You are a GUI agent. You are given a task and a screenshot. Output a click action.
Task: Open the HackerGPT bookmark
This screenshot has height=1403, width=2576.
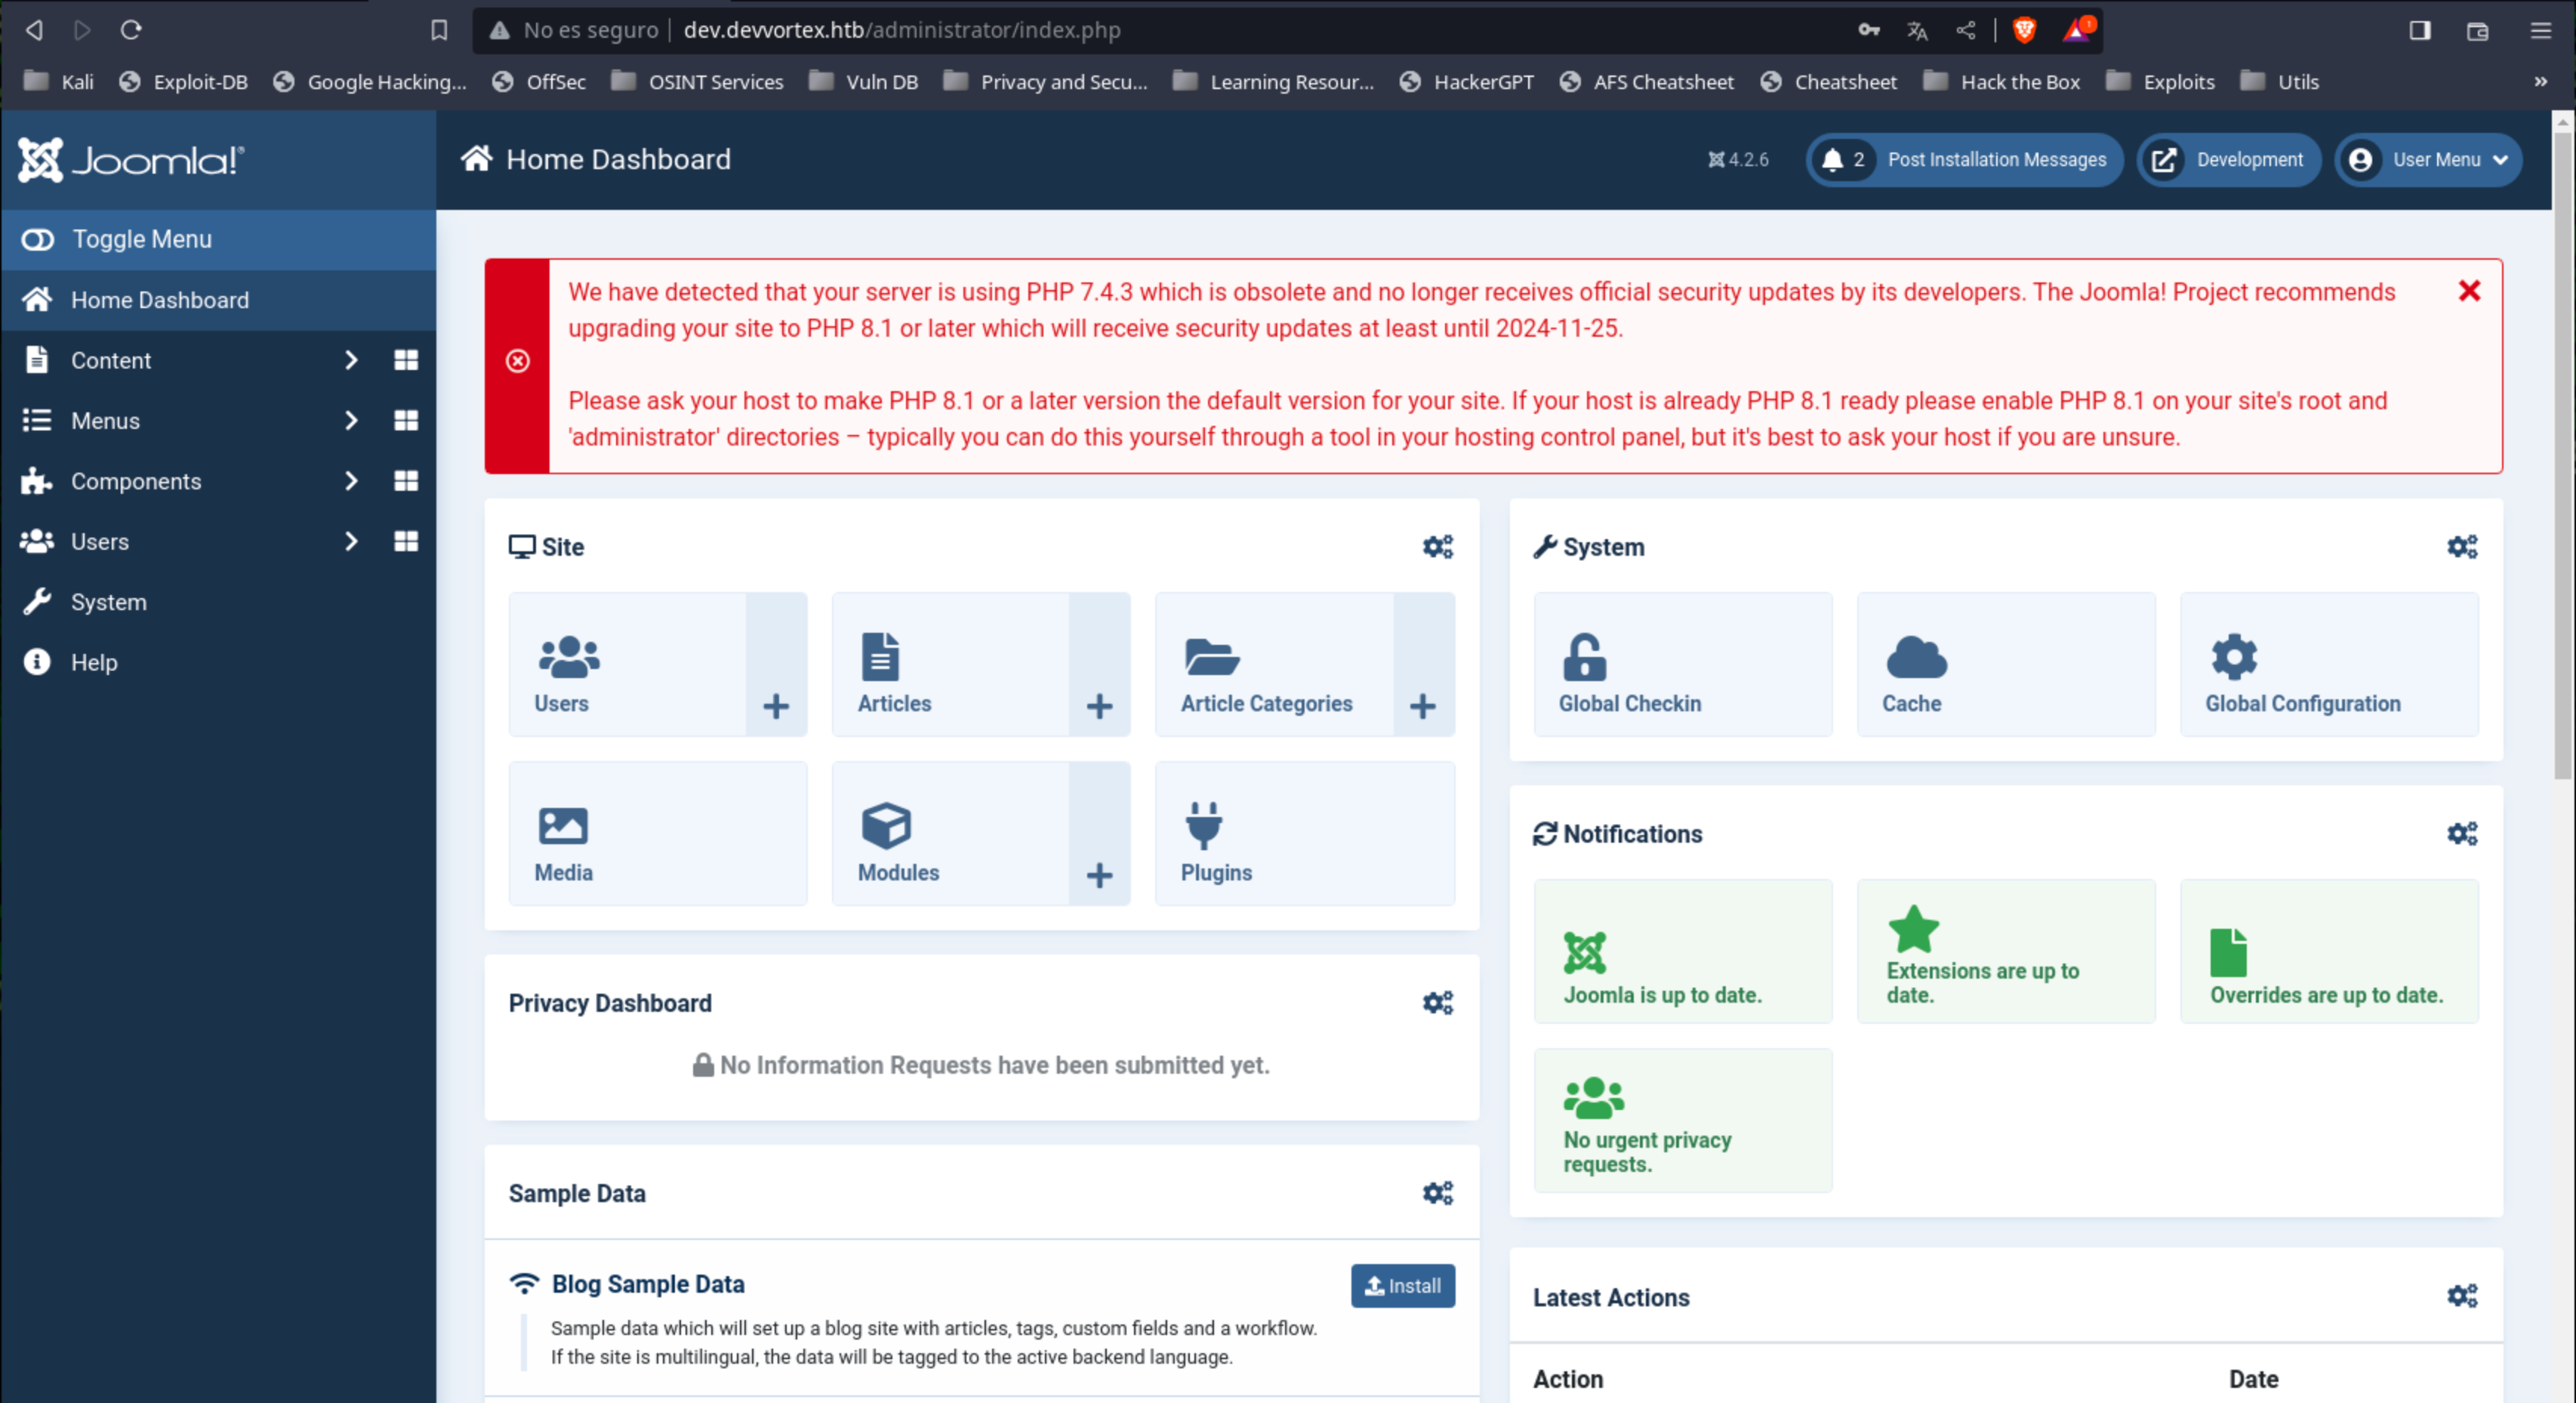click(1466, 82)
